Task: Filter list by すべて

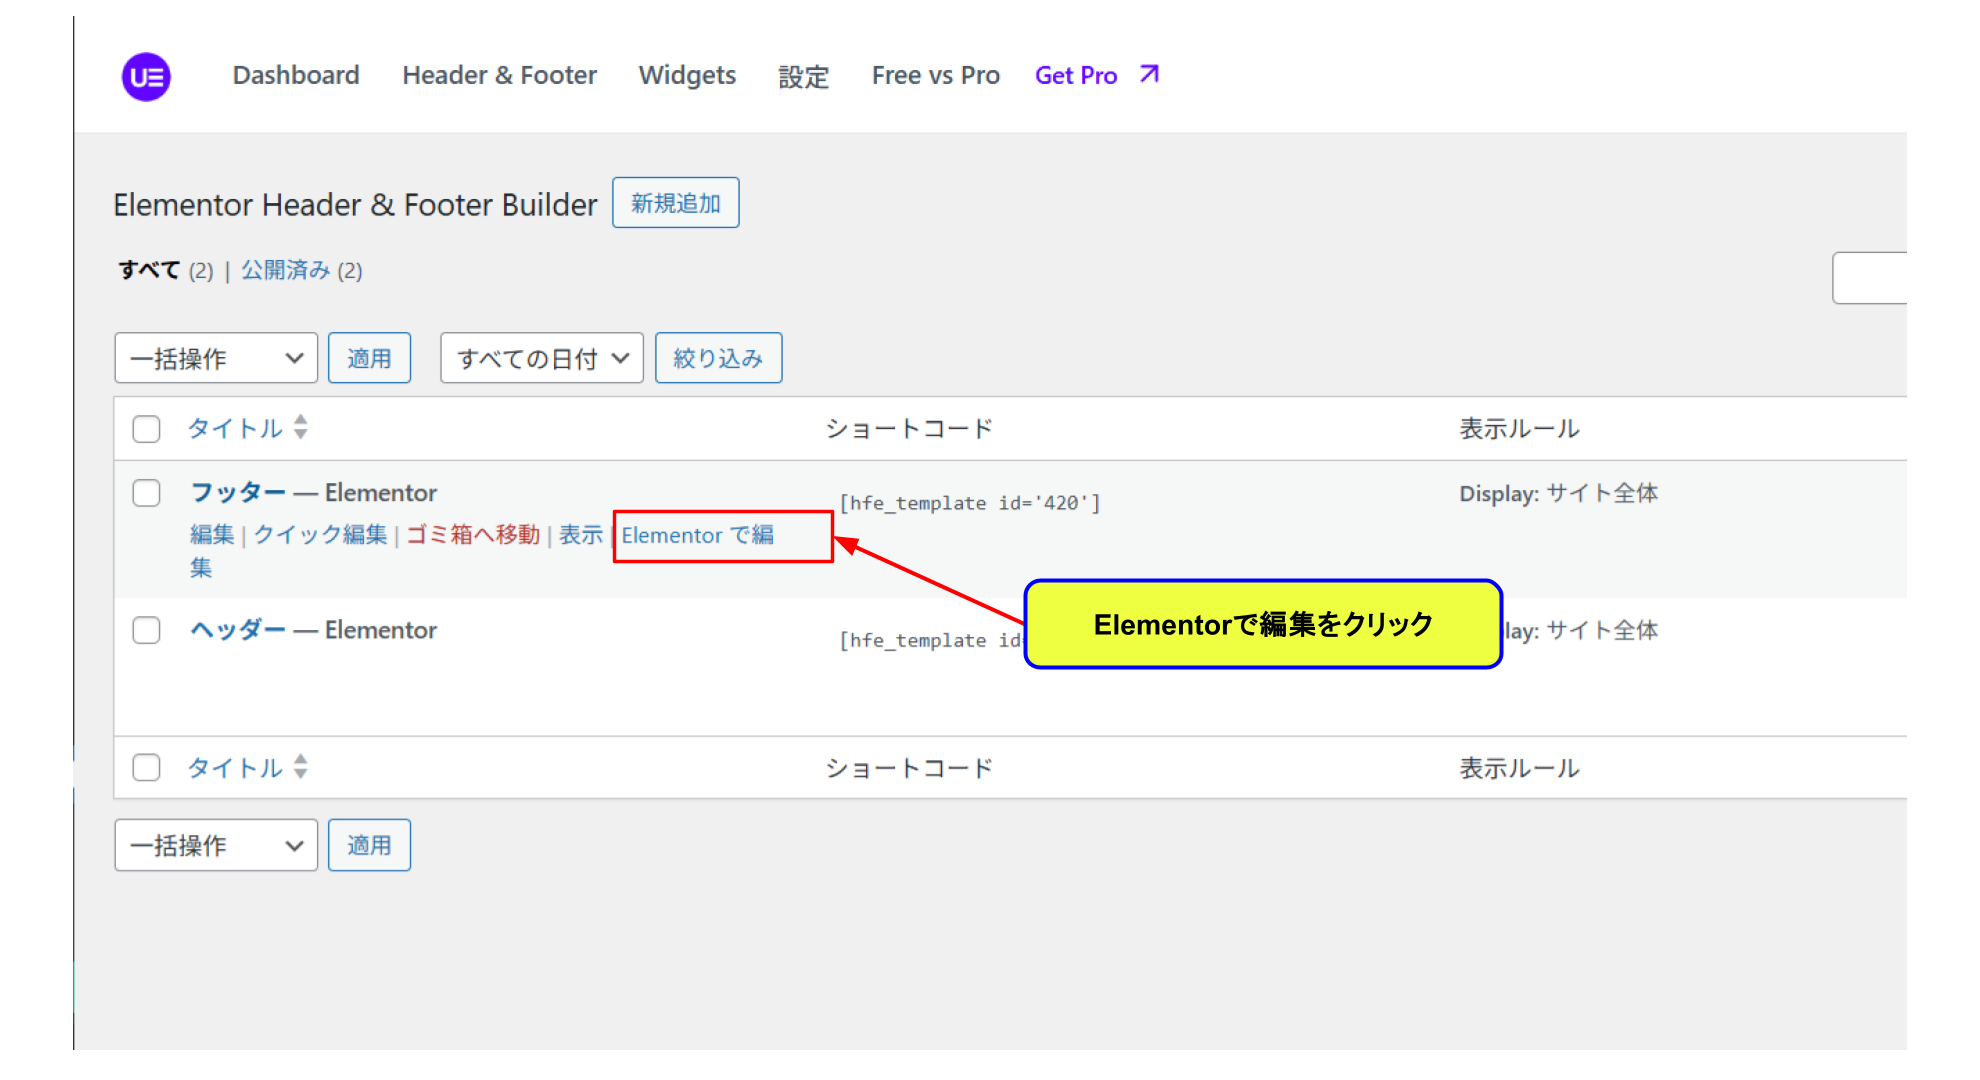Action: pyautogui.click(x=149, y=270)
